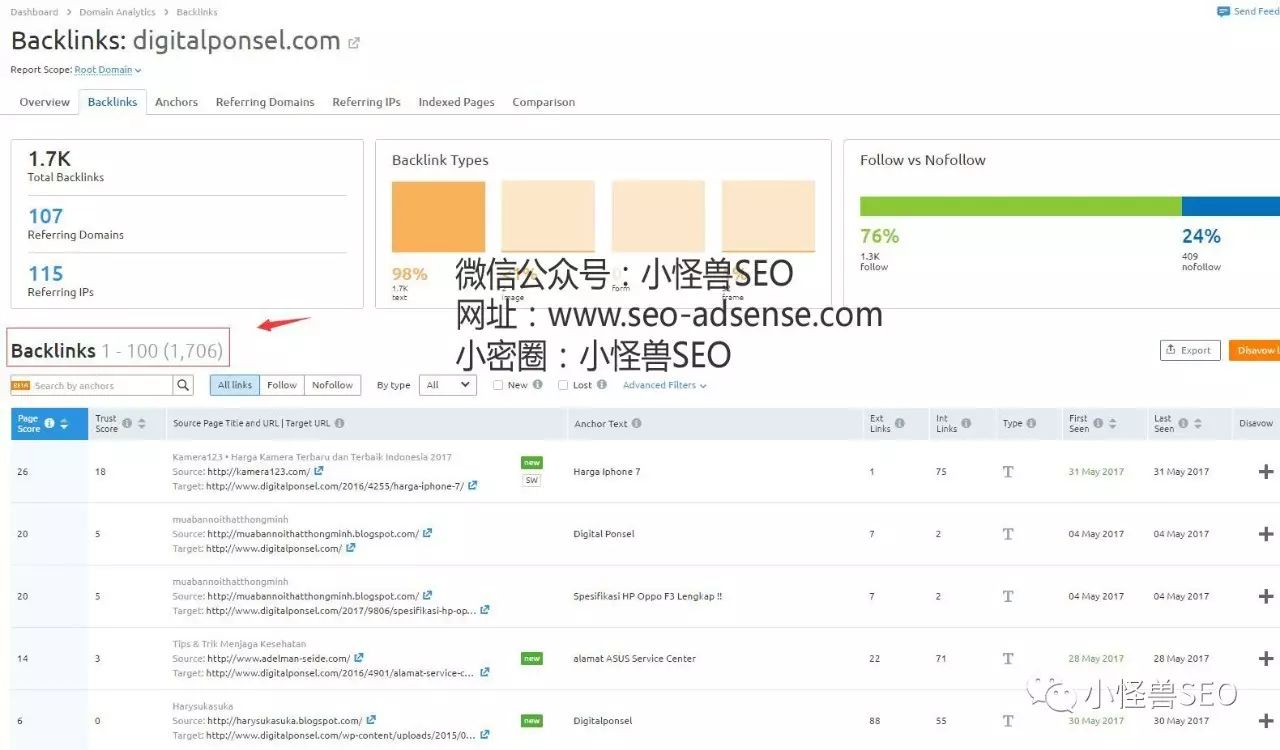
Task: Open the 115 Referring IPs link
Action: (46, 274)
